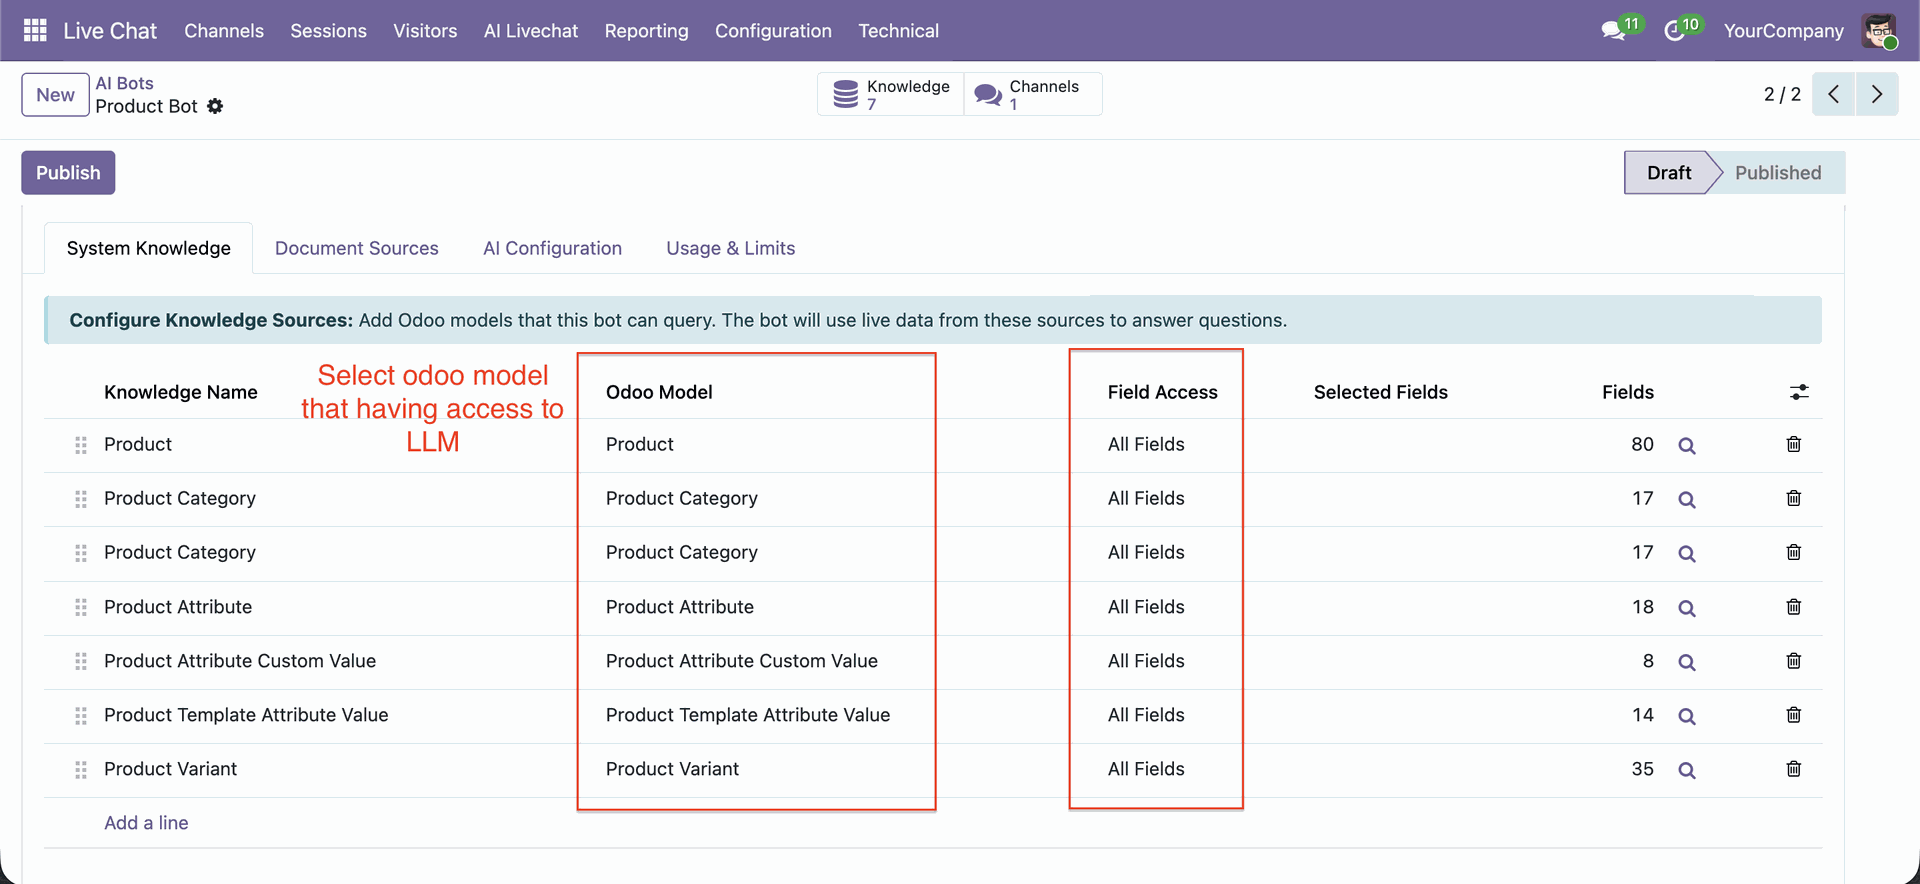The width and height of the screenshot is (1920, 884).
Task: Click the Add a line link
Action: 146,823
